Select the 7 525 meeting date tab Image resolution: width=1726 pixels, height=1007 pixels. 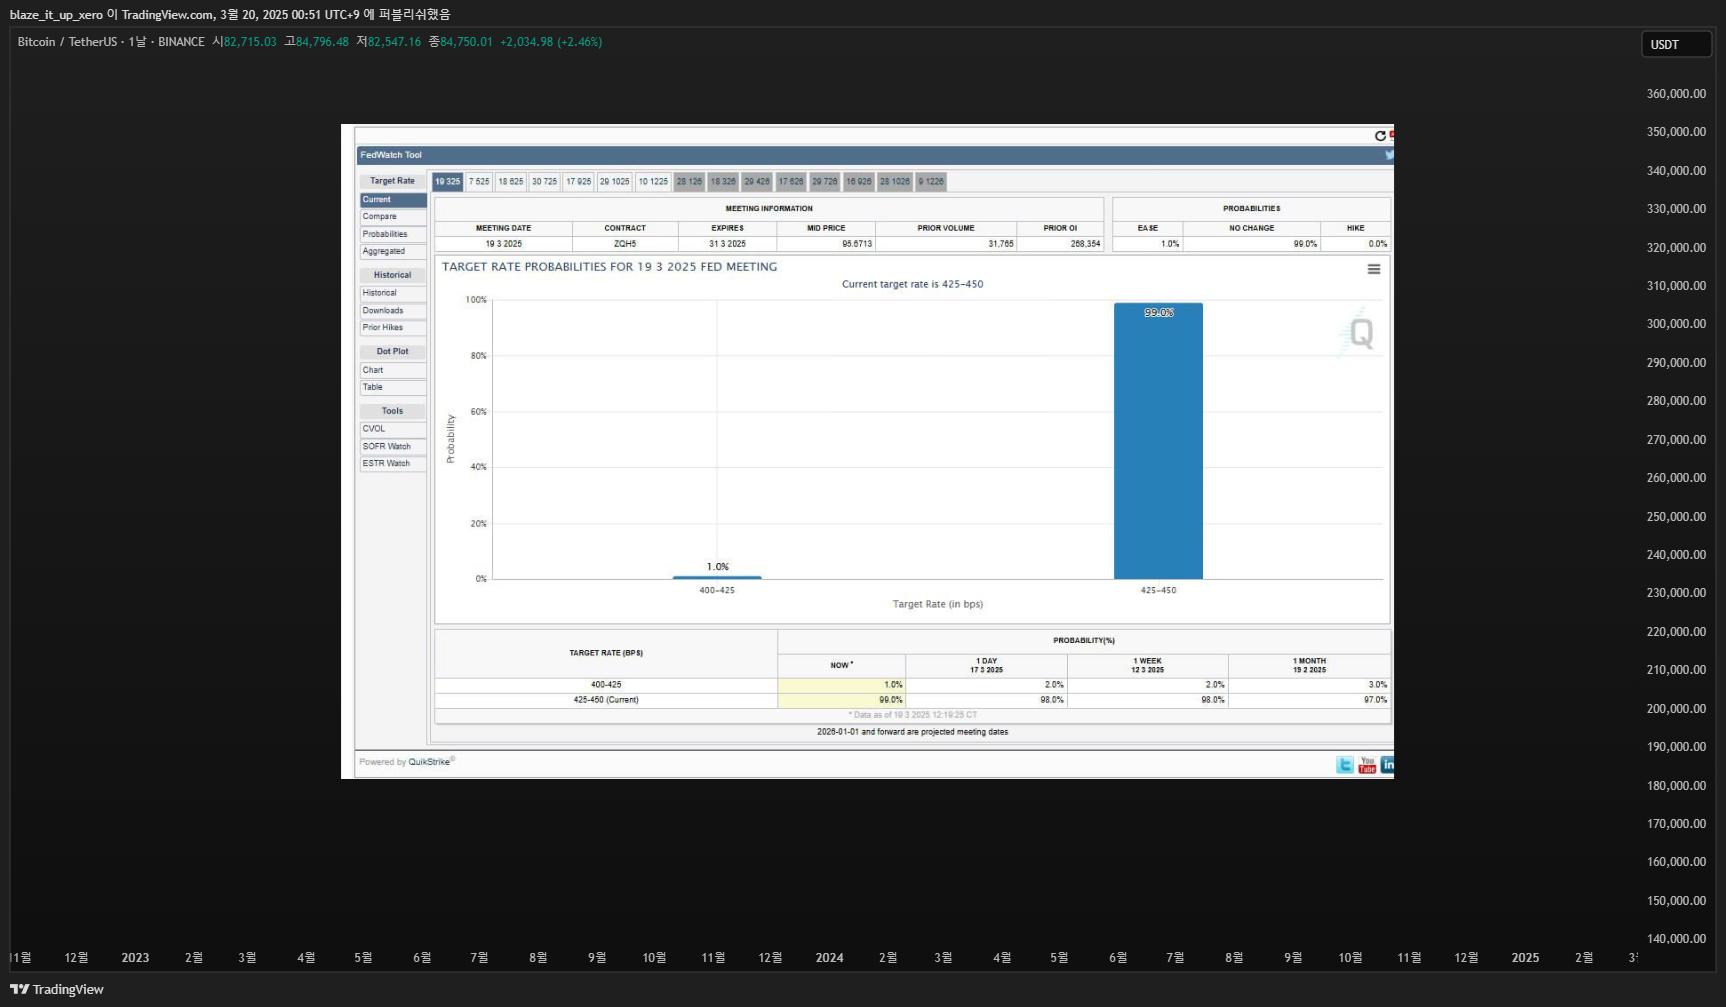[479, 182]
